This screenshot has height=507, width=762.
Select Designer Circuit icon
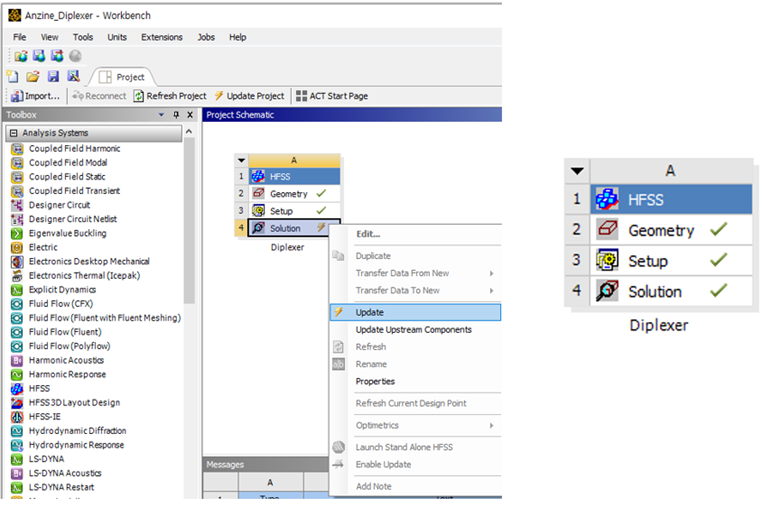(17, 205)
